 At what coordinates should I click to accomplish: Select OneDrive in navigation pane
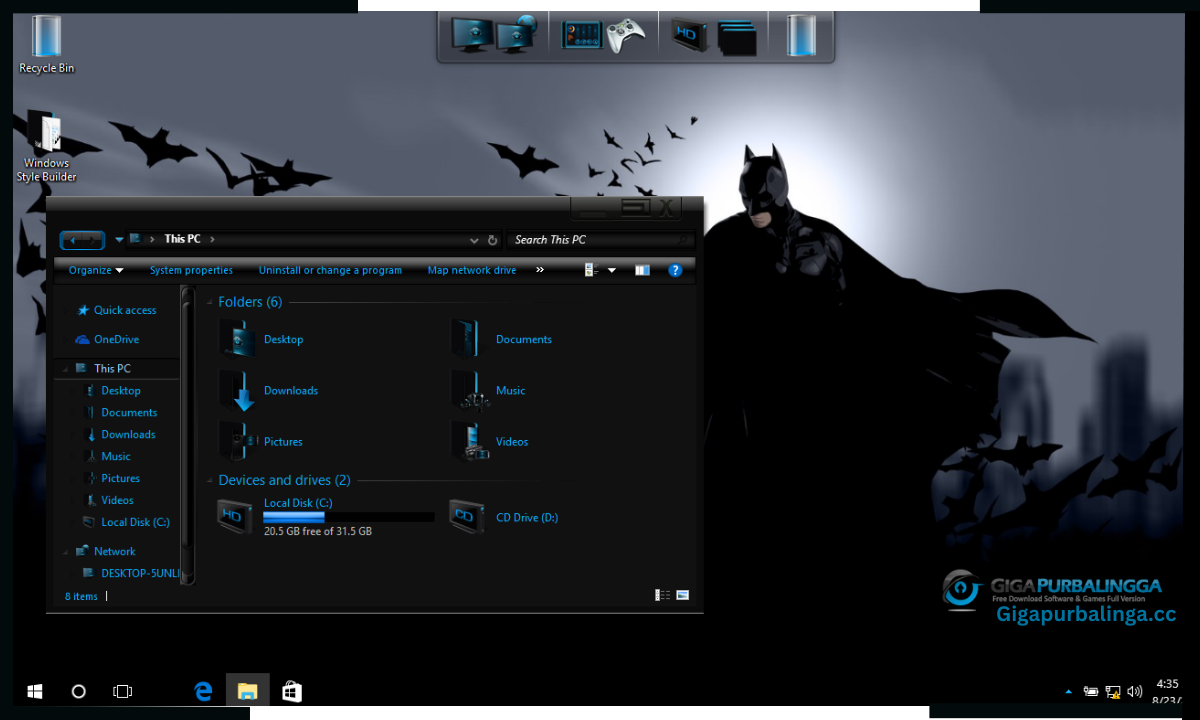point(107,339)
